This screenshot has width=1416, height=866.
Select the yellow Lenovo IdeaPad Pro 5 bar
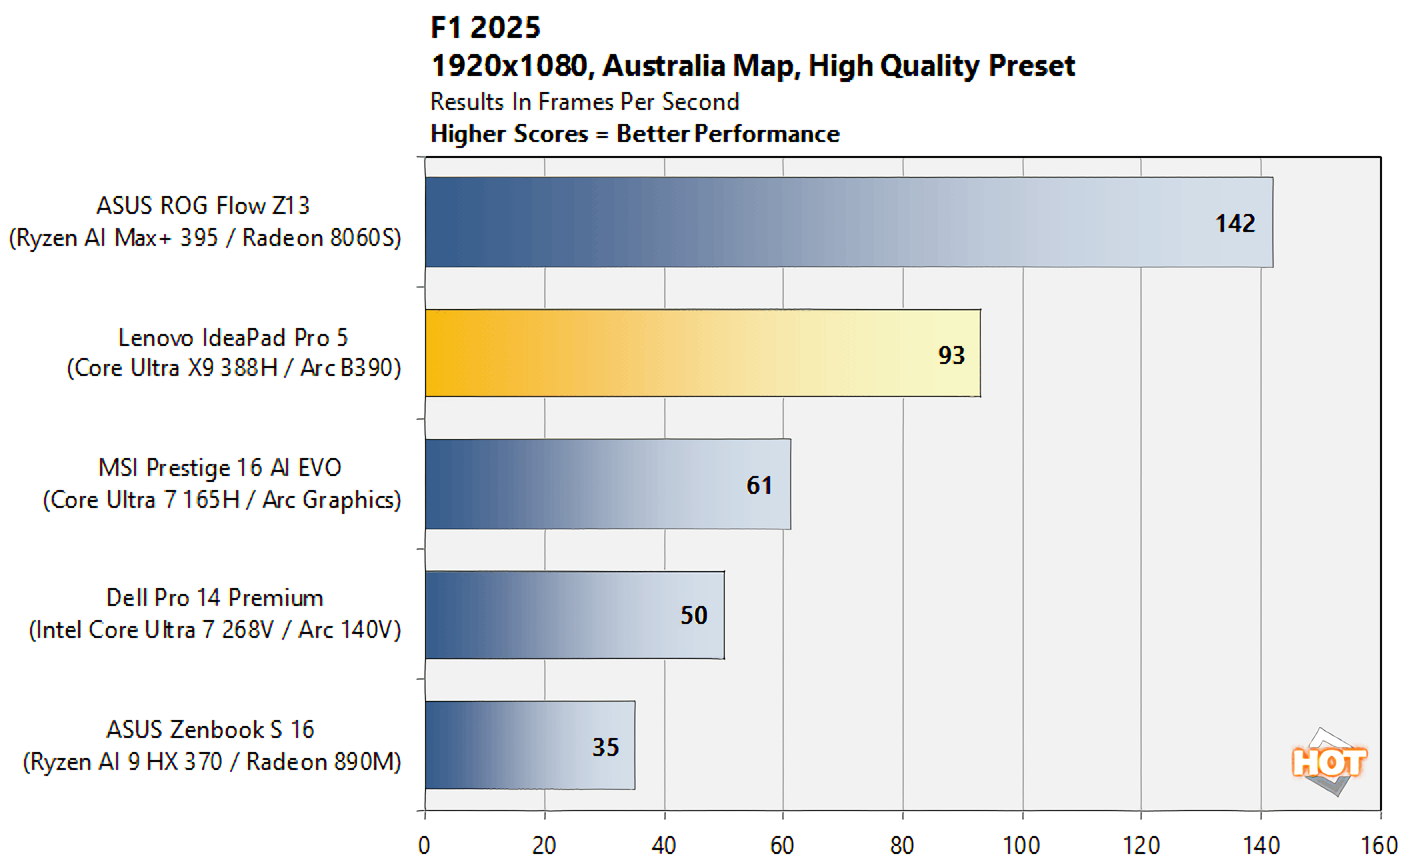[x=703, y=353]
